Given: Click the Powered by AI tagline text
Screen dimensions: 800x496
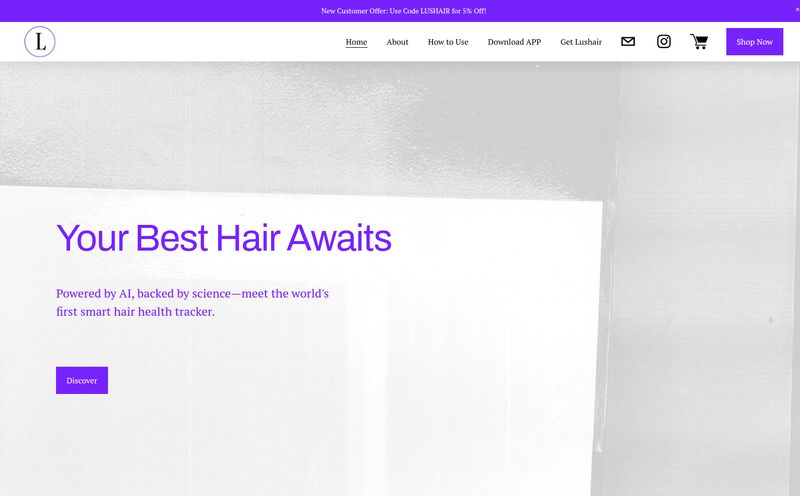Looking at the screenshot, I should point(192,303).
